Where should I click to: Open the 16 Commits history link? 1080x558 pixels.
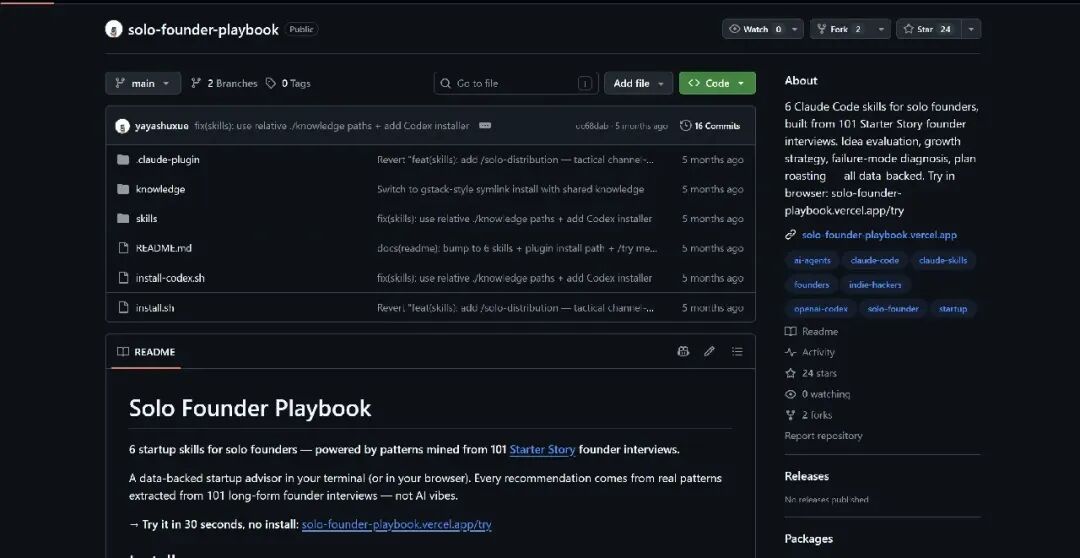coord(710,126)
